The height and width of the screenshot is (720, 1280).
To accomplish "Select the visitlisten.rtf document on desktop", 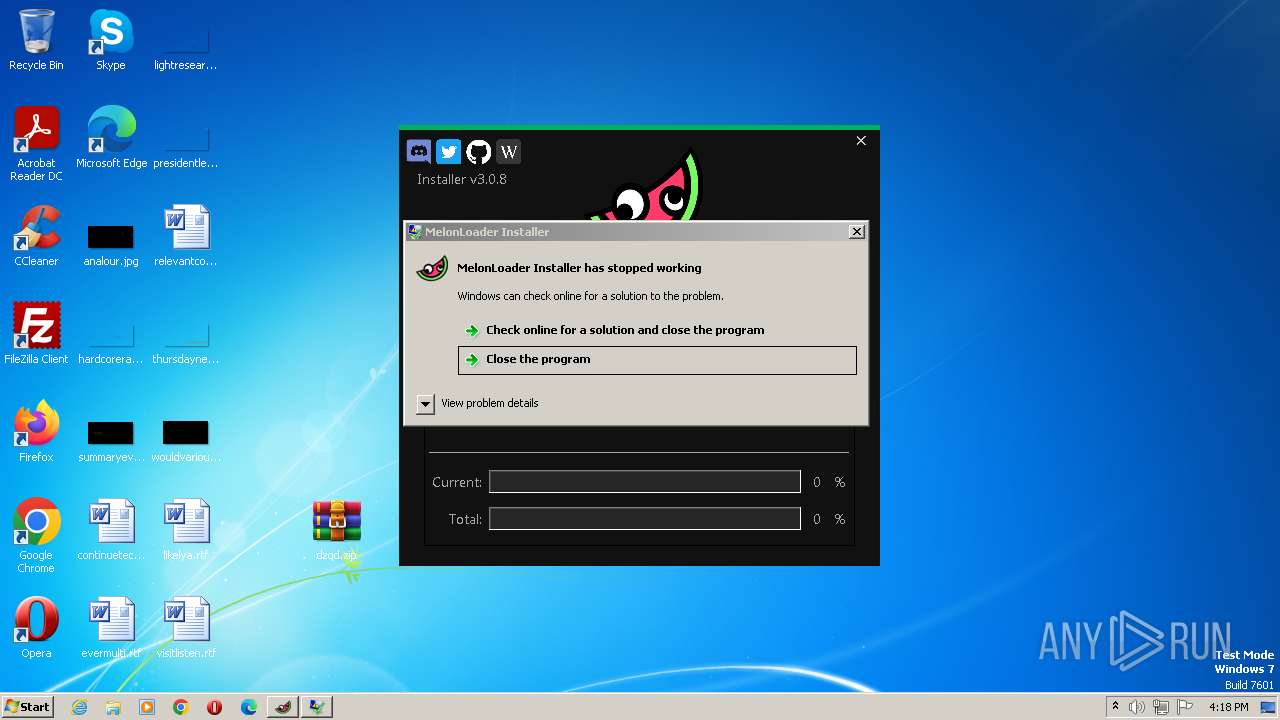I will click(x=186, y=628).
